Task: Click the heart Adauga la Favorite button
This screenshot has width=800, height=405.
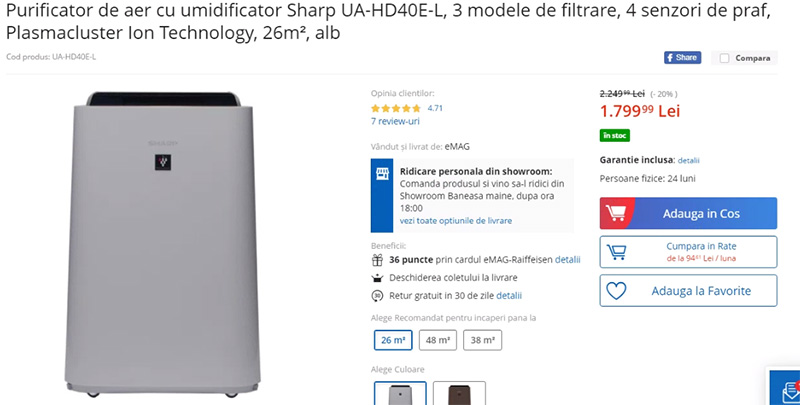Action: point(688,291)
